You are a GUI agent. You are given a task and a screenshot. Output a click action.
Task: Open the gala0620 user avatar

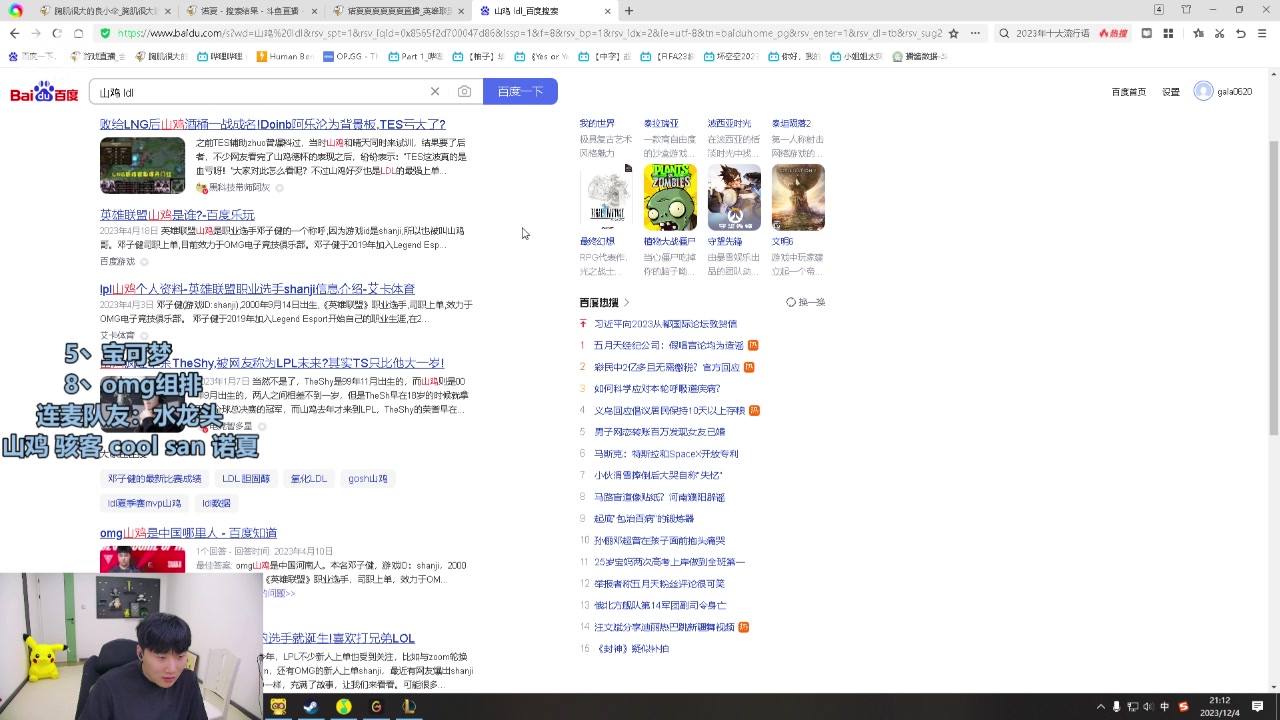tap(1203, 91)
